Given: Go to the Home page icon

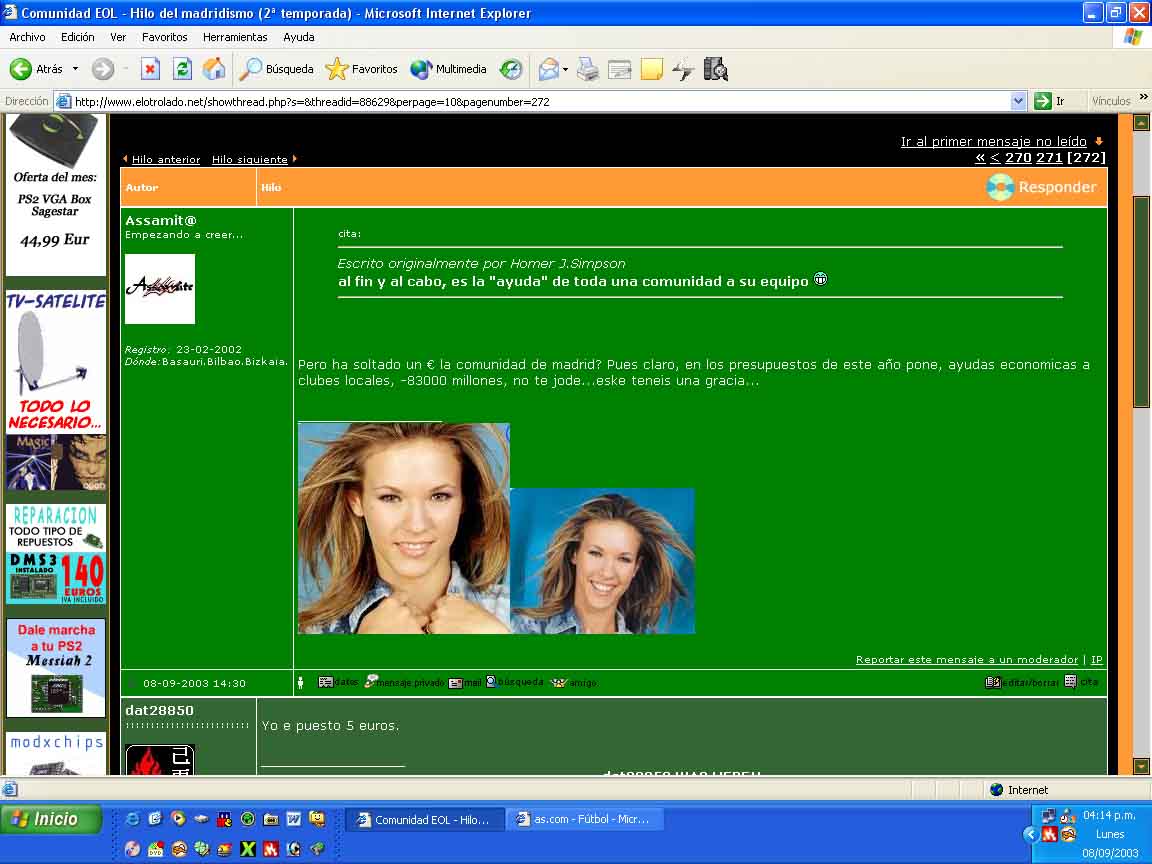Looking at the screenshot, I should pyautogui.click(x=214, y=69).
